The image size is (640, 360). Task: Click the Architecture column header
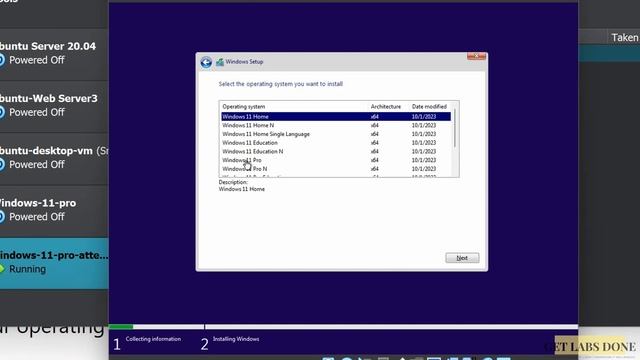(x=386, y=107)
